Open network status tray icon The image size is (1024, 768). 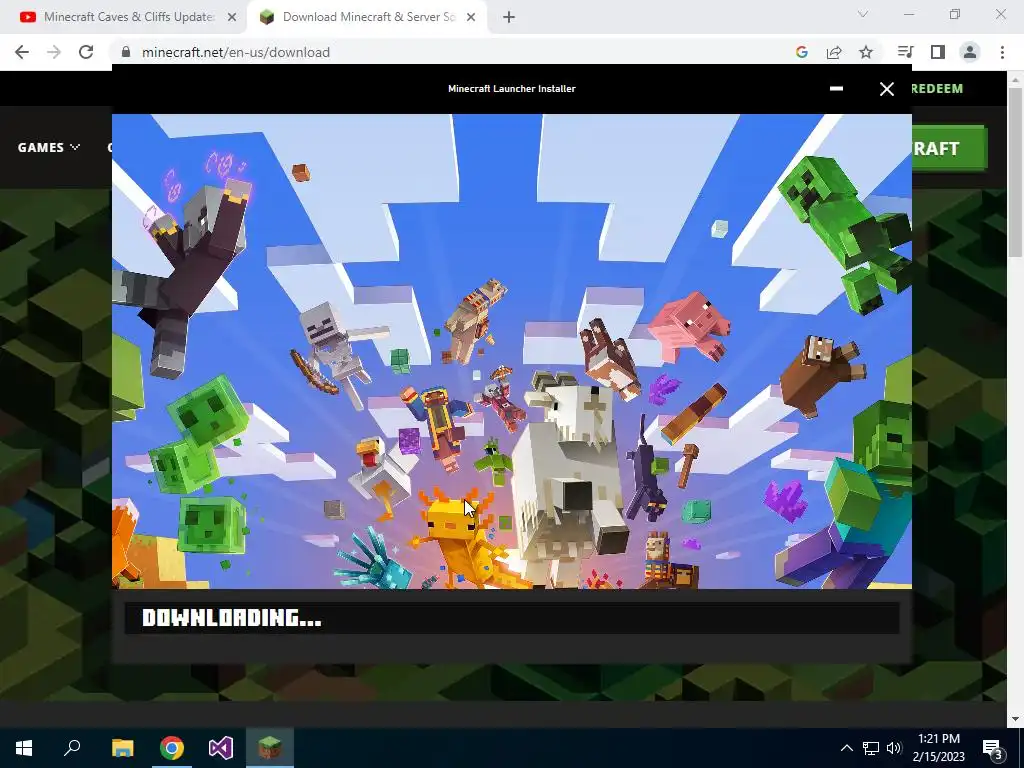(871, 748)
